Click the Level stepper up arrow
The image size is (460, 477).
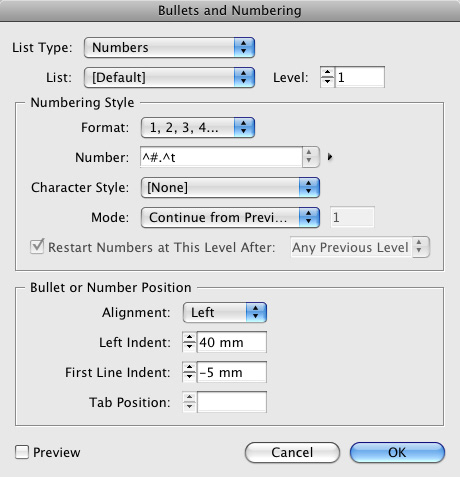point(327,73)
